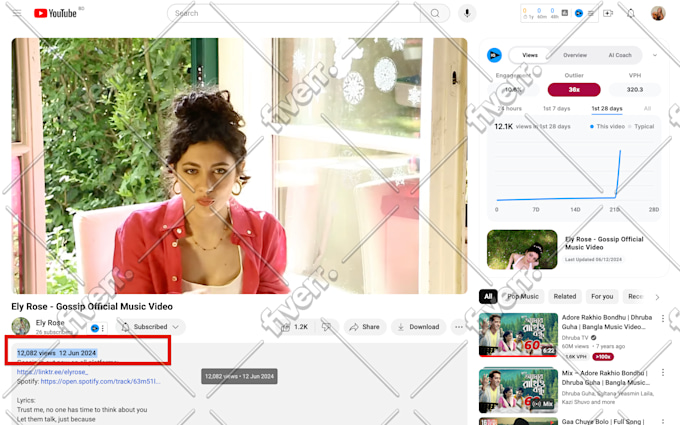The height and width of the screenshot is (425, 680).
Task: Open Adore Rakhio Bondhu video thumbnail
Action: (518, 335)
